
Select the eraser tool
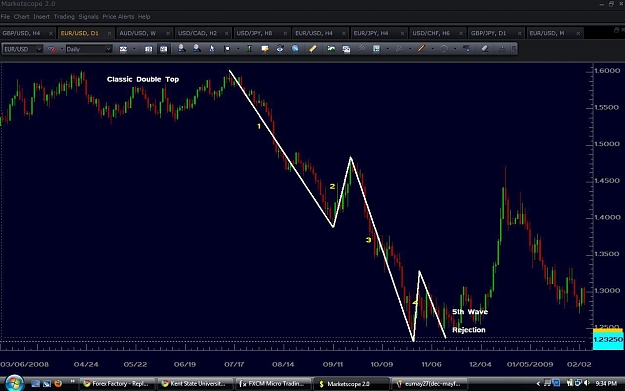point(484,49)
